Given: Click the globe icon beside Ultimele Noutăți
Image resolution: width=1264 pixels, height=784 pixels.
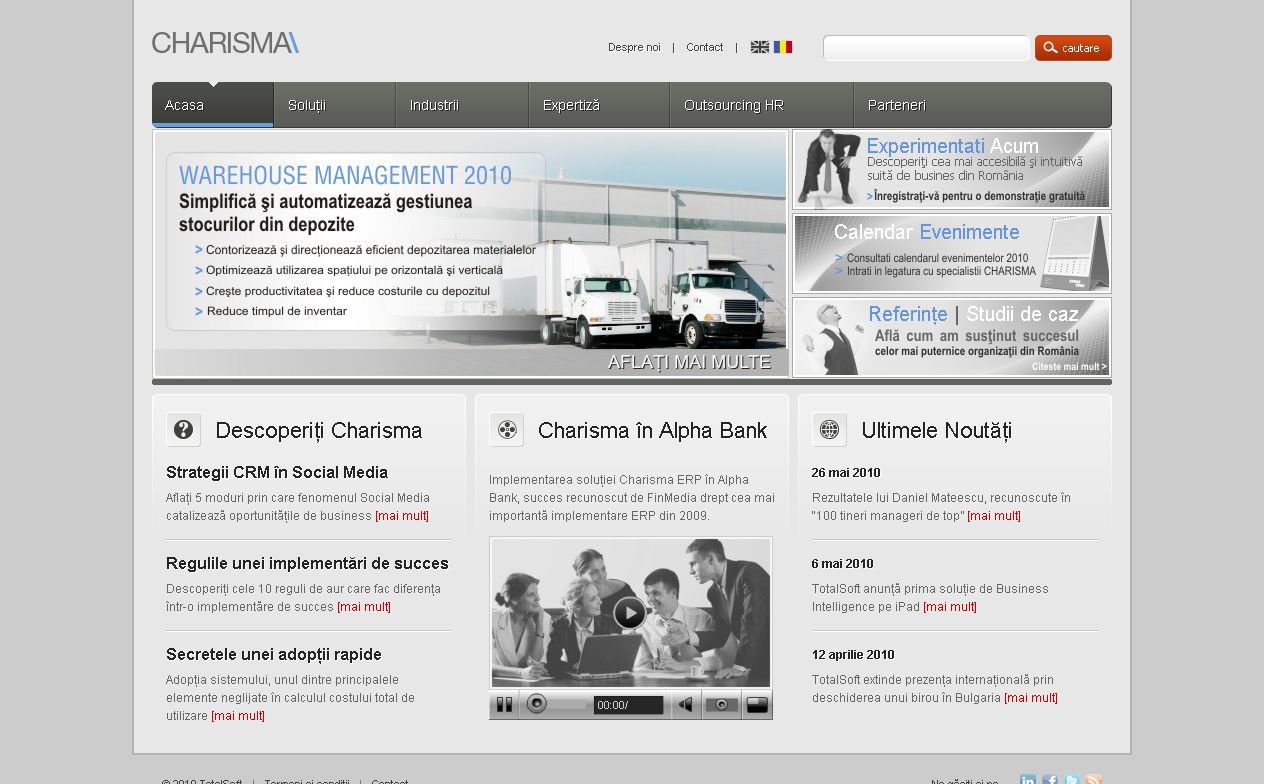Looking at the screenshot, I should coord(829,430).
